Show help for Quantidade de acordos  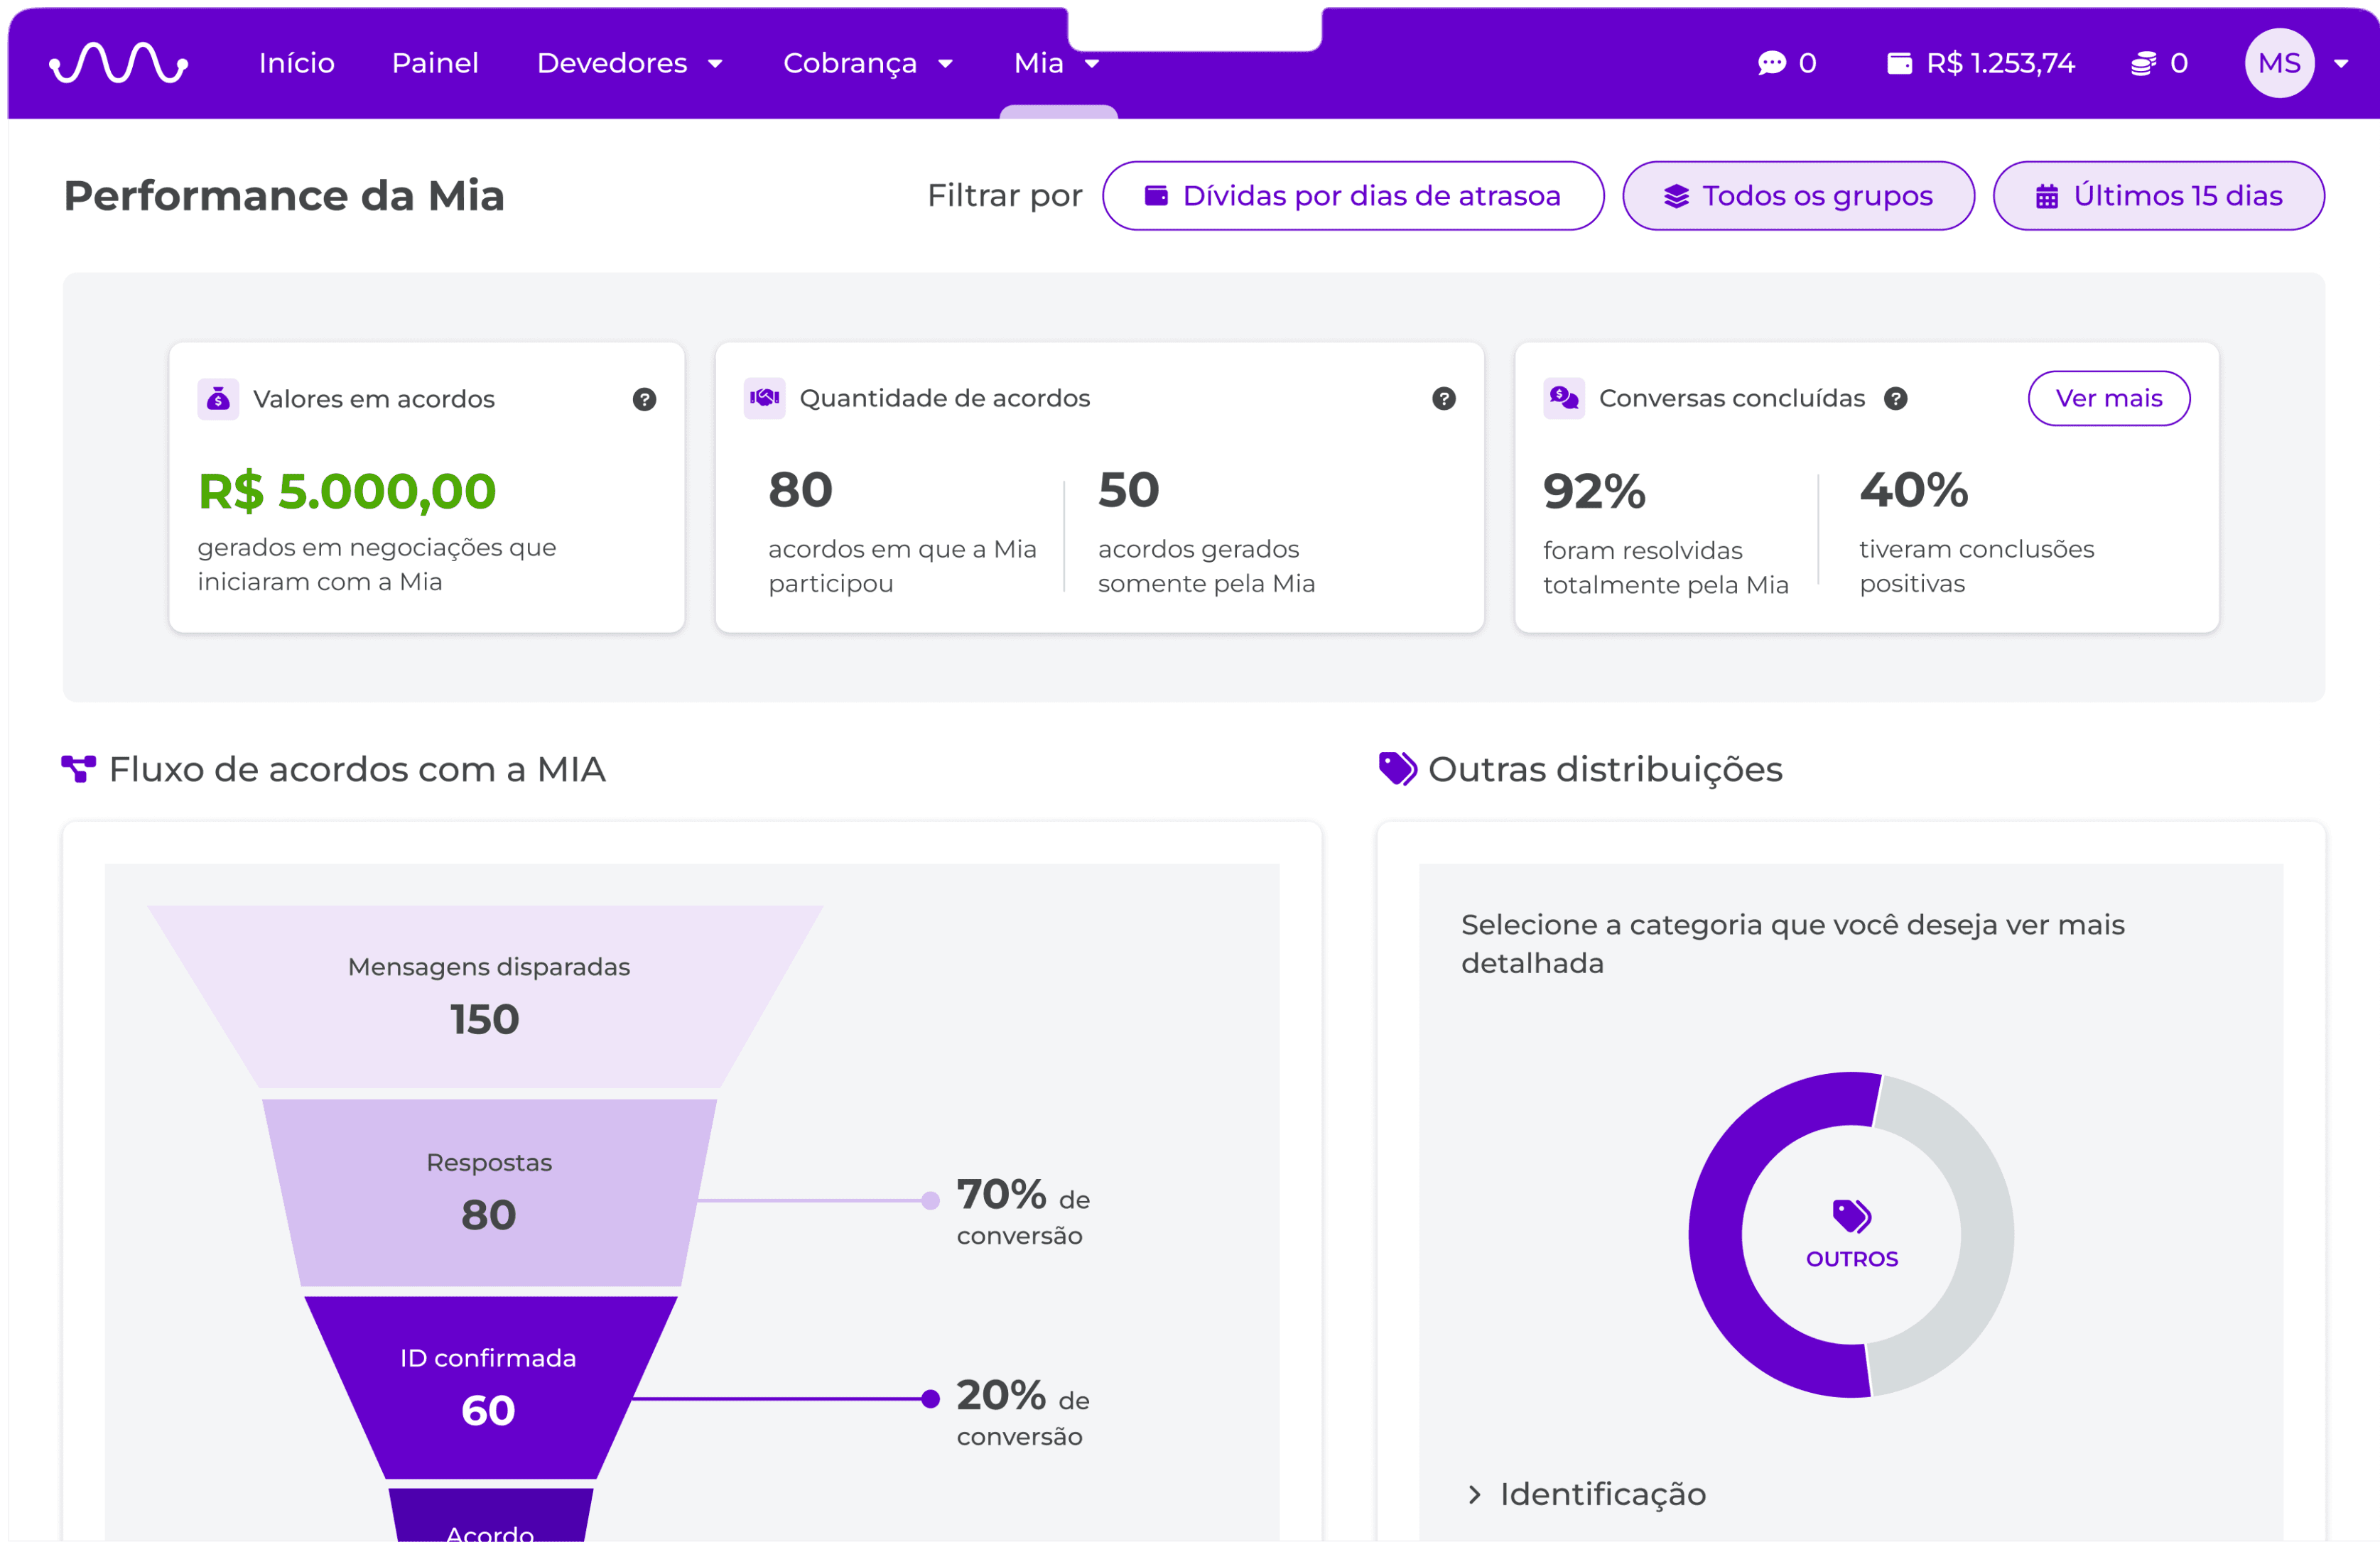click(x=1443, y=398)
